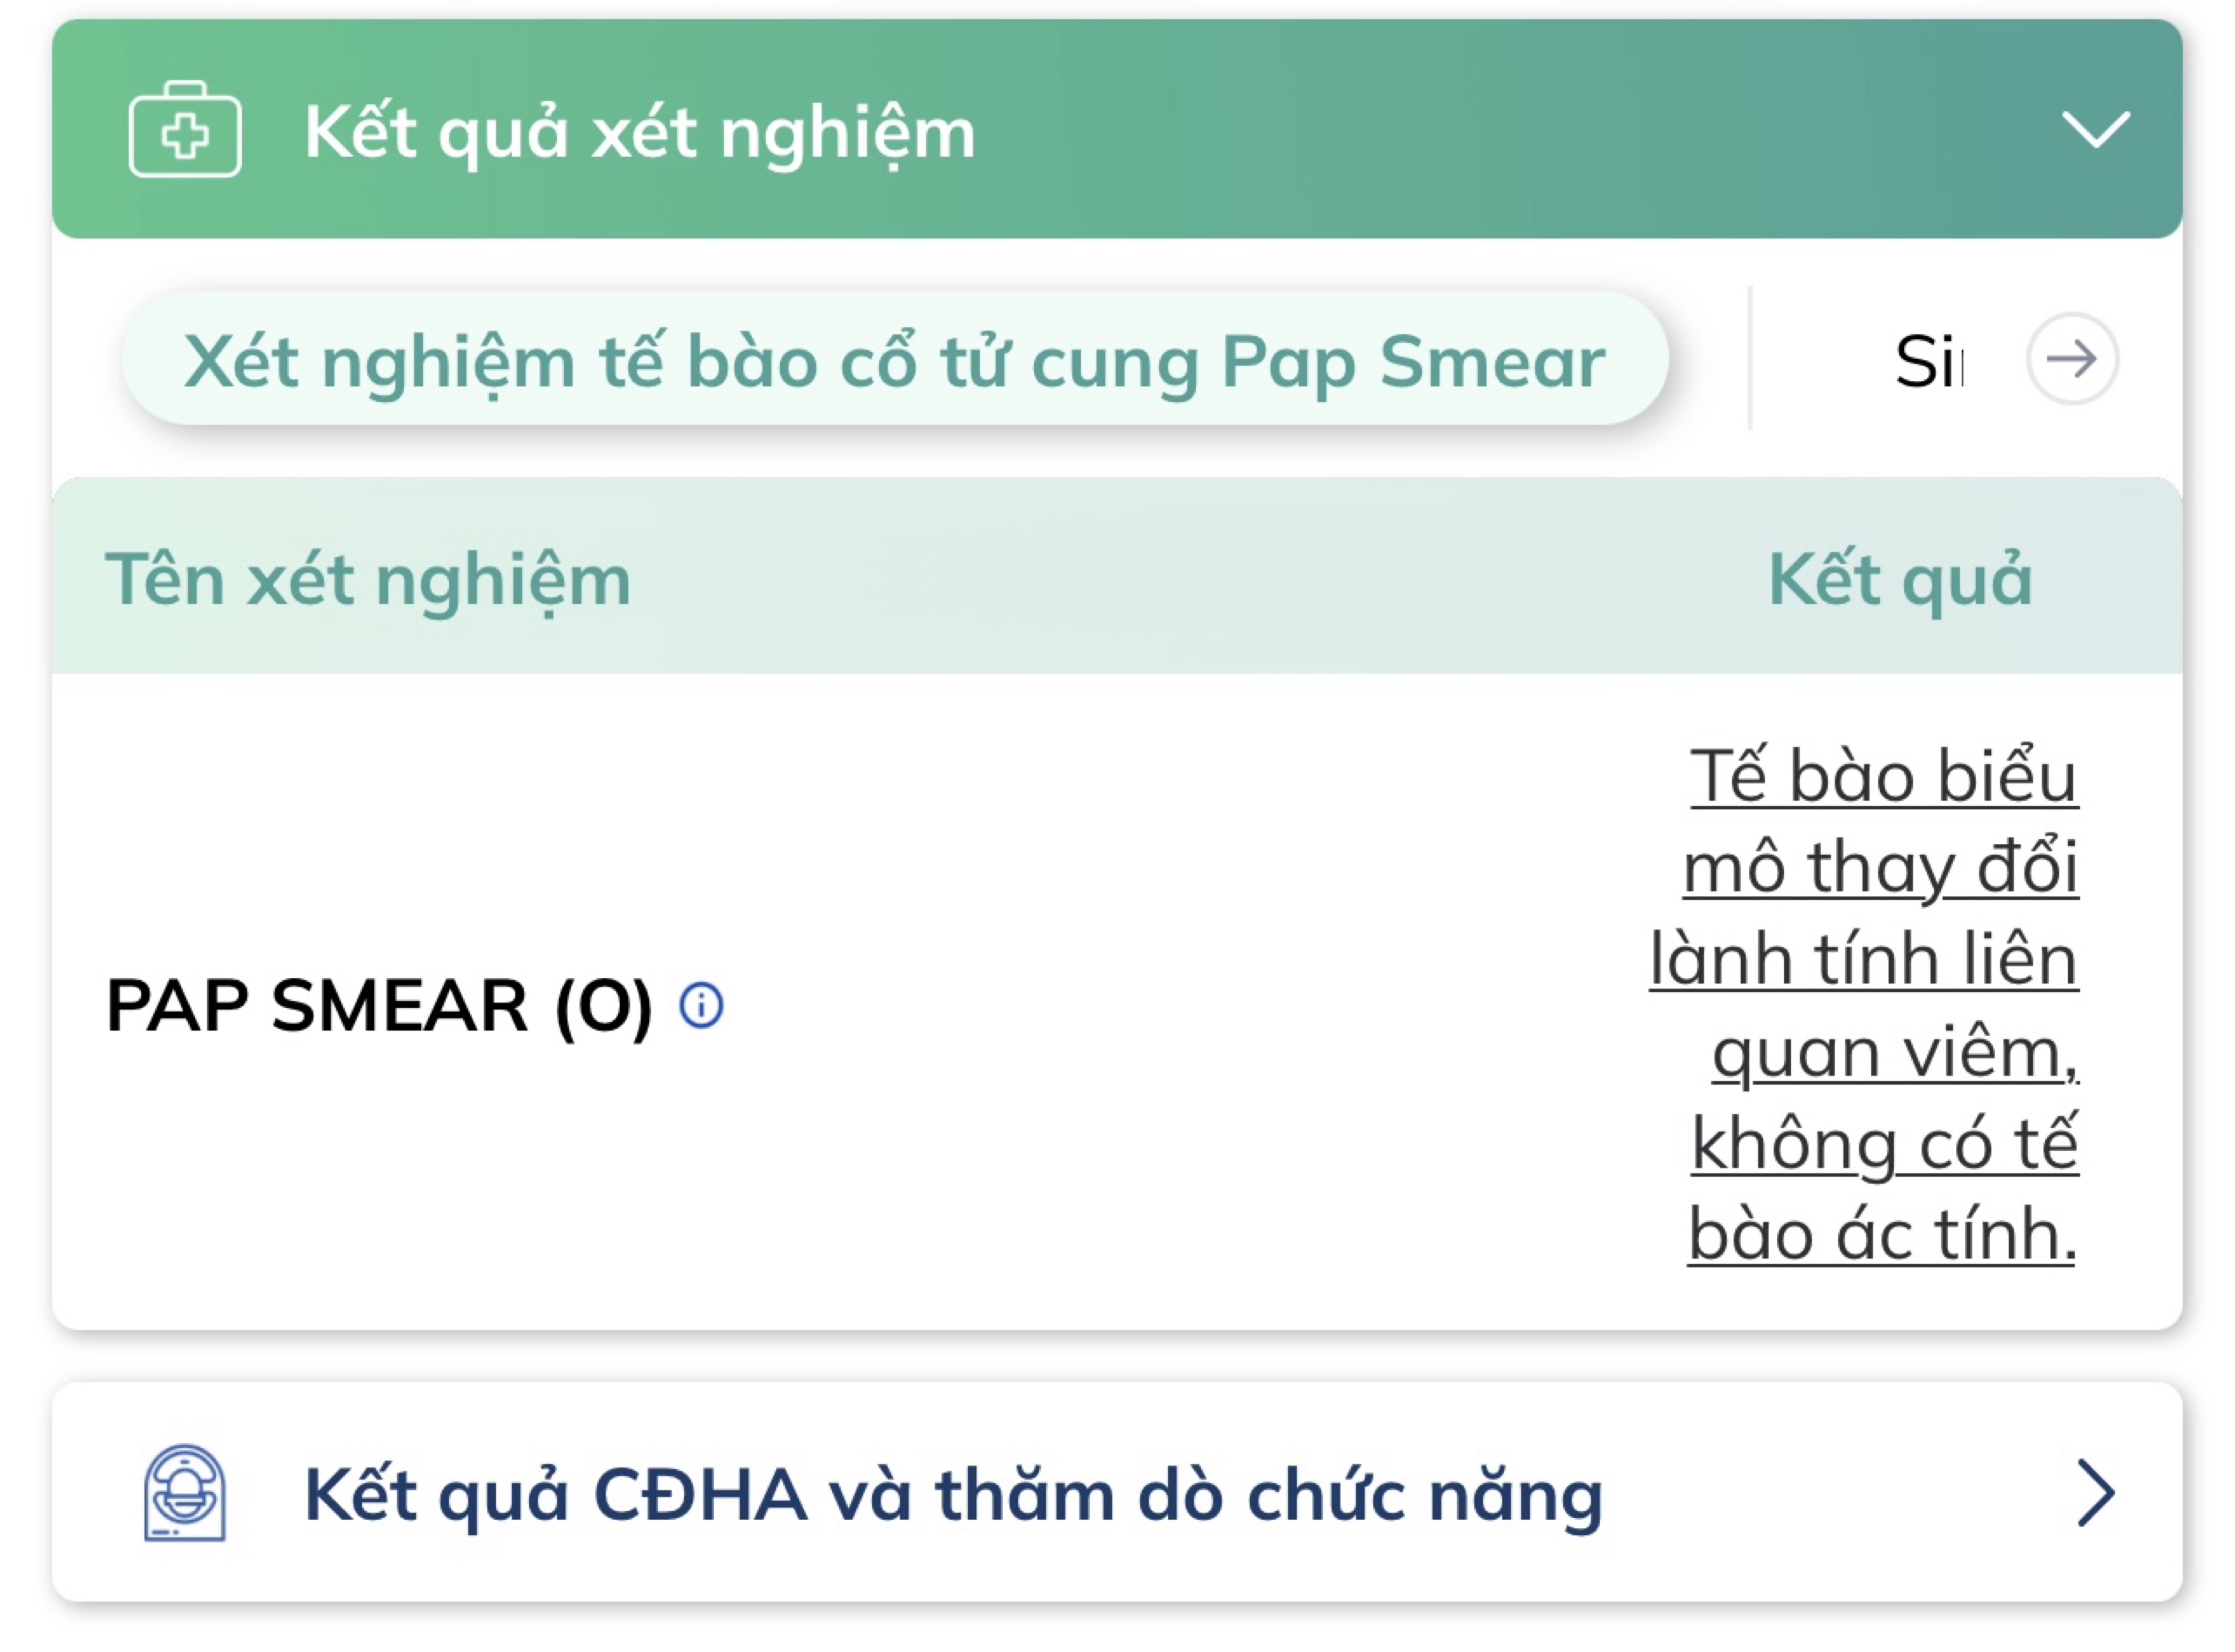Viewport: 2235px width, 1652px height.
Task: Click the "không có tế" result text line
Action: 1884,1144
